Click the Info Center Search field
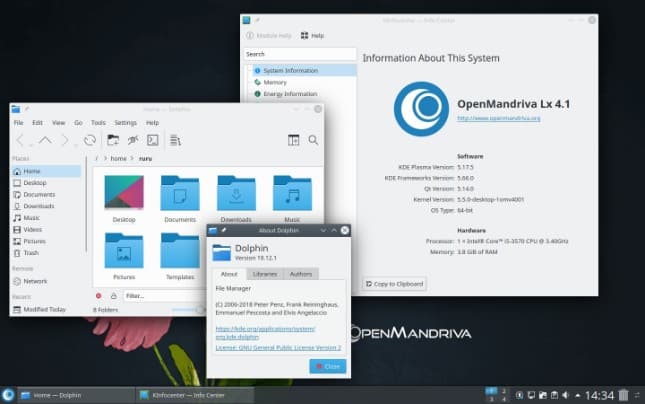The image size is (645, 404). point(300,54)
